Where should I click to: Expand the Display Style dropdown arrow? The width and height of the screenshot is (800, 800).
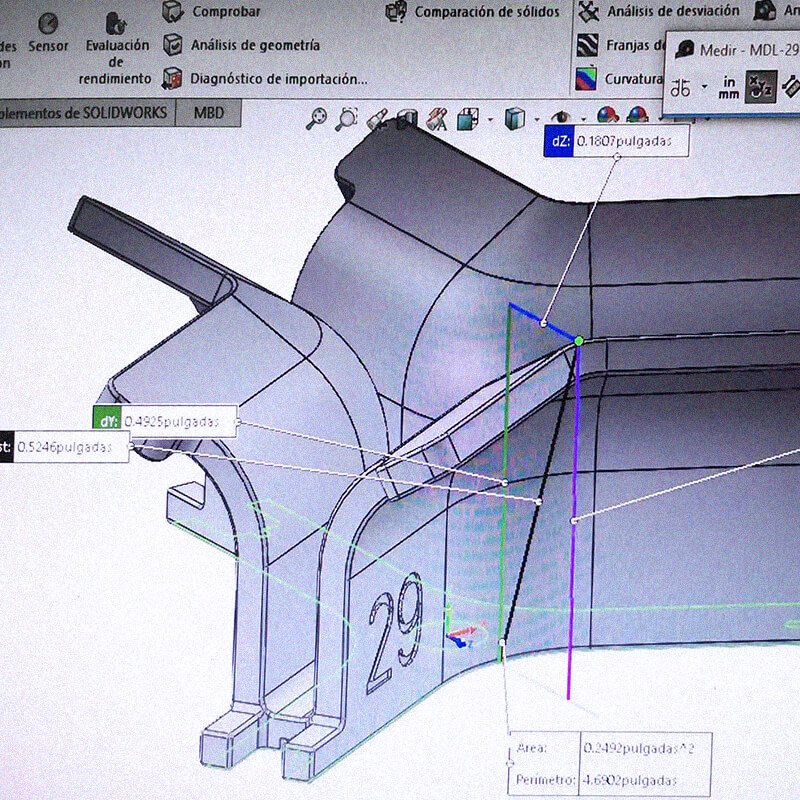tap(537, 120)
